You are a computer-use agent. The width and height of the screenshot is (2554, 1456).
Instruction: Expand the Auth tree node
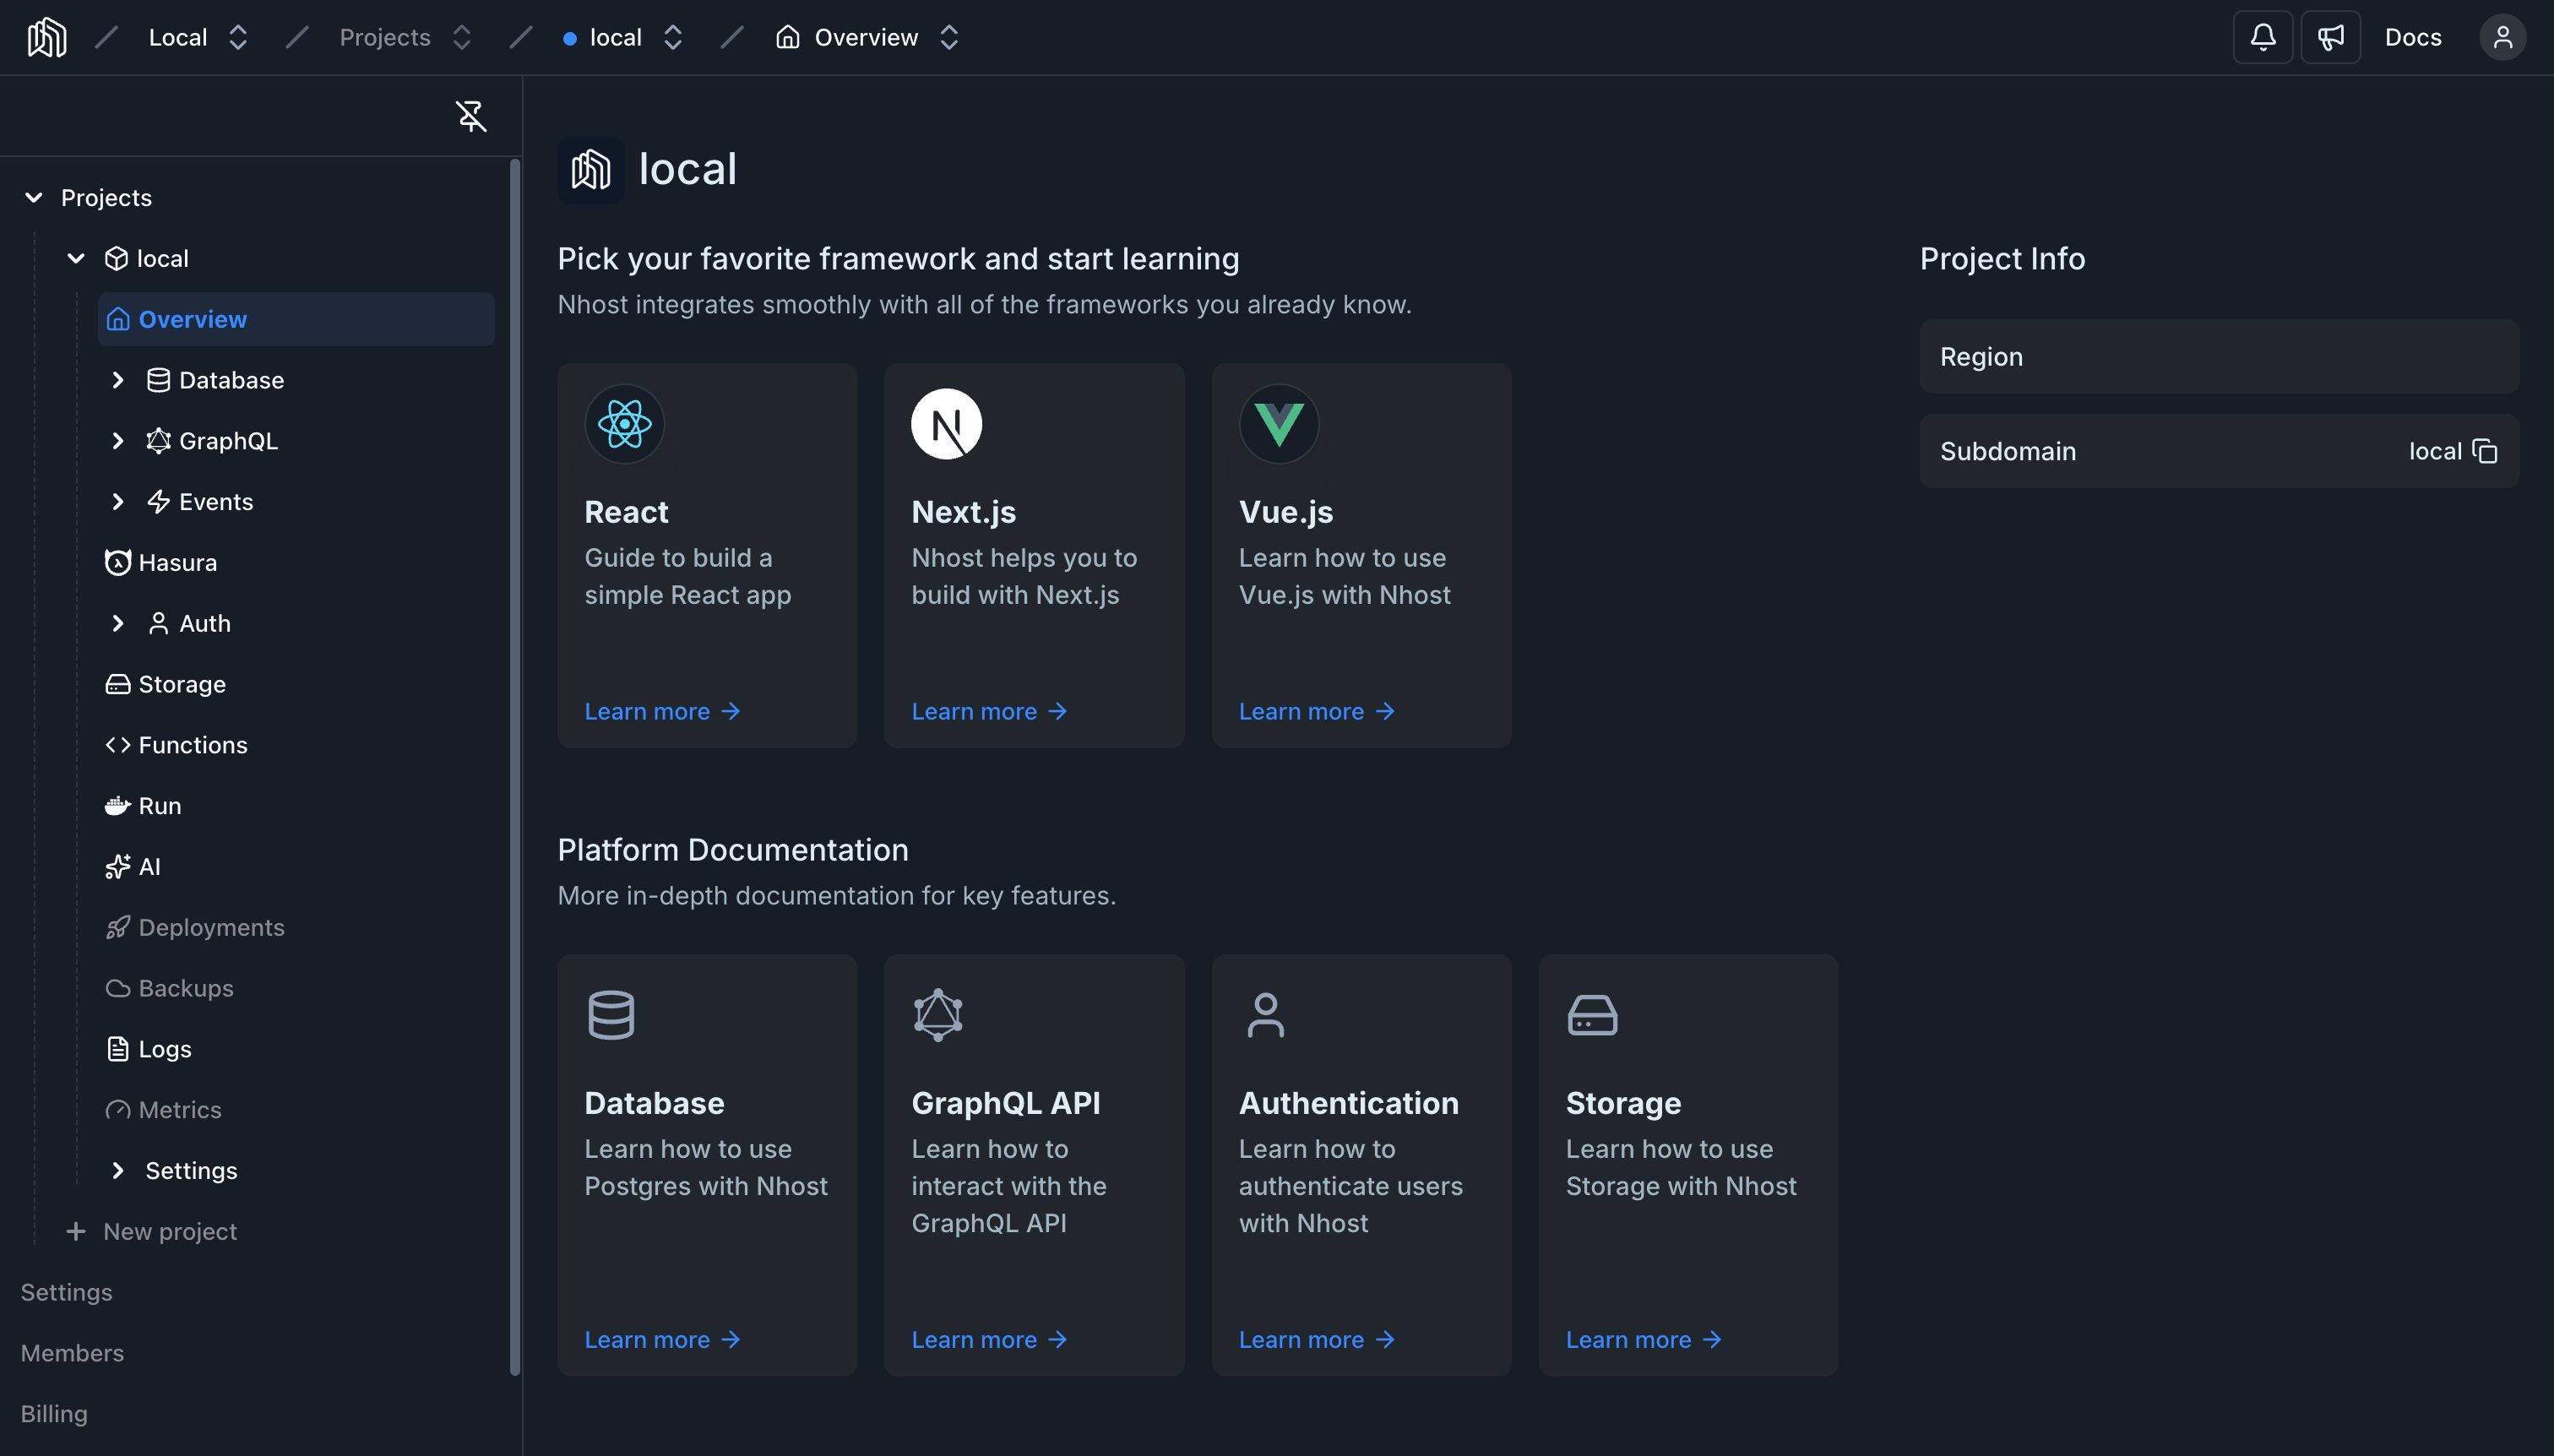coord(118,623)
